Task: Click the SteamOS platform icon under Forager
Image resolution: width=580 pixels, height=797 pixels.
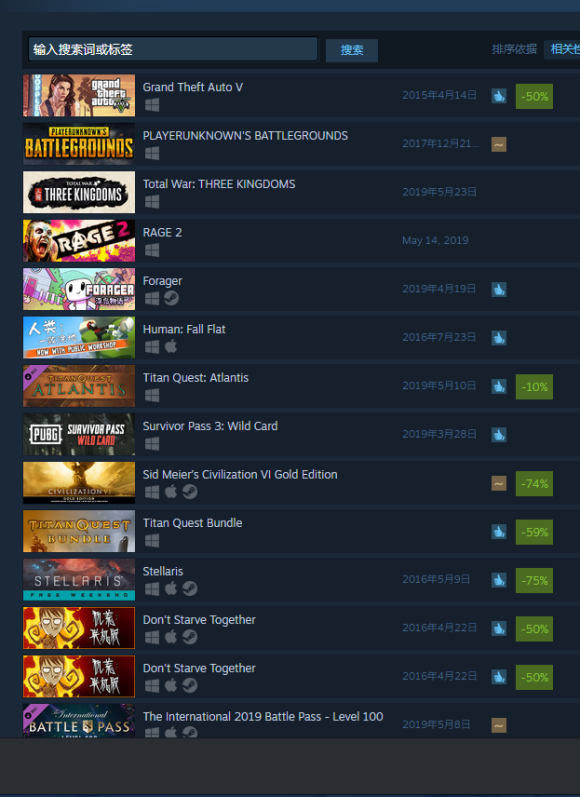Action: tap(171, 298)
